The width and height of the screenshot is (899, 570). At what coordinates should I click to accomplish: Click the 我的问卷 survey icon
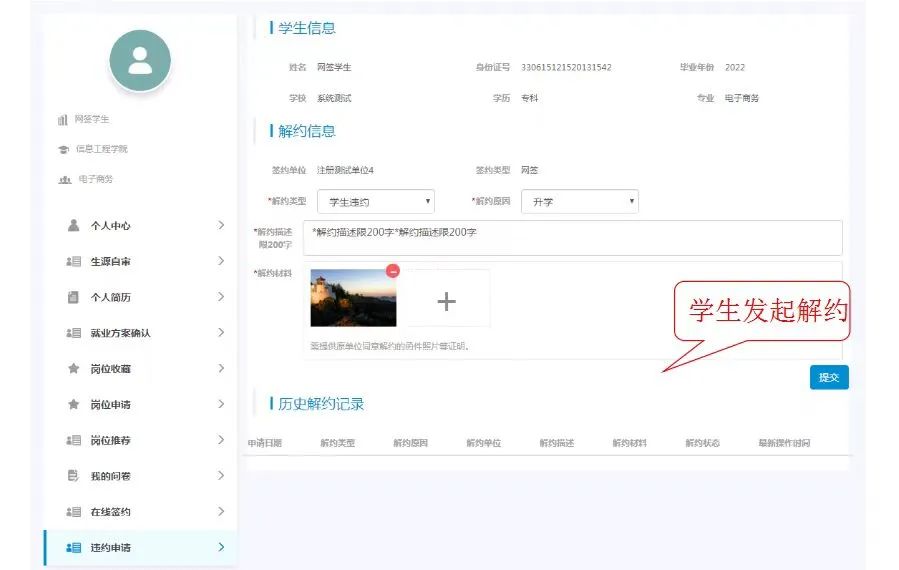click(x=73, y=476)
